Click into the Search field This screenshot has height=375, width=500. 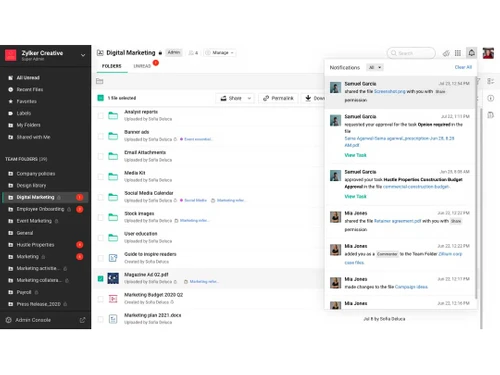(411, 53)
